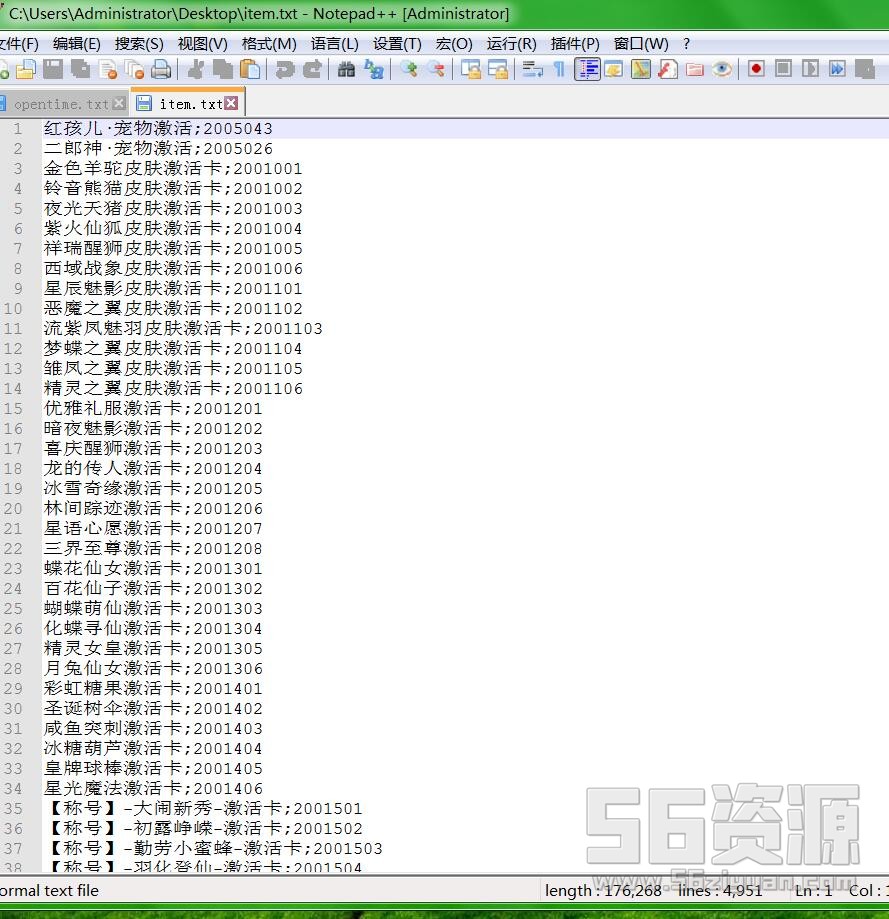
Task: Start macro recording with red dot
Action: click(x=757, y=69)
